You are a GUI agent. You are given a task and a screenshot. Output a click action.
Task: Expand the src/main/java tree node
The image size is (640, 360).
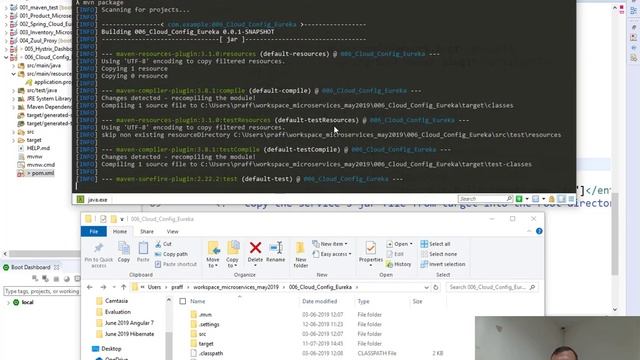13,65
